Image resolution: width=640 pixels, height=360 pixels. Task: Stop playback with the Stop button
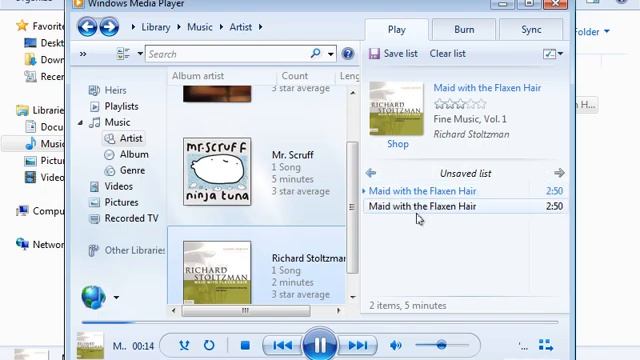(245, 345)
